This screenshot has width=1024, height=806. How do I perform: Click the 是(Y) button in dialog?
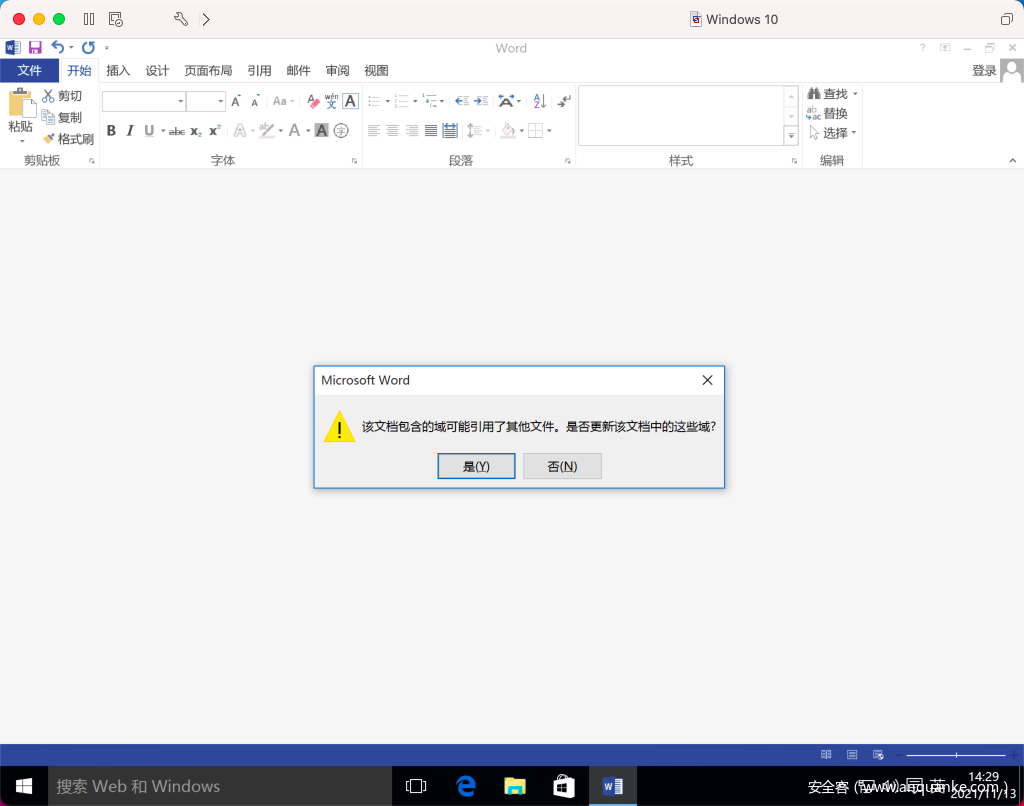click(x=476, y=466)
